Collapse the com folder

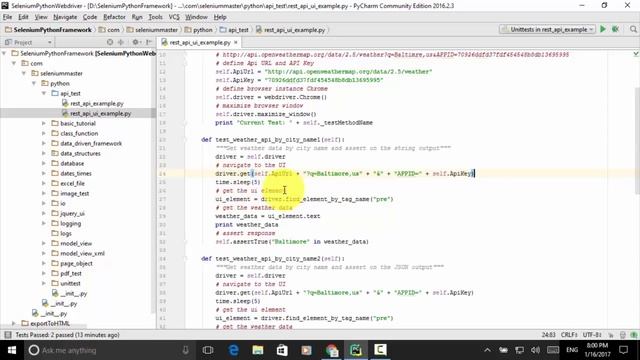pyautogui.click(x=14, y=63)
